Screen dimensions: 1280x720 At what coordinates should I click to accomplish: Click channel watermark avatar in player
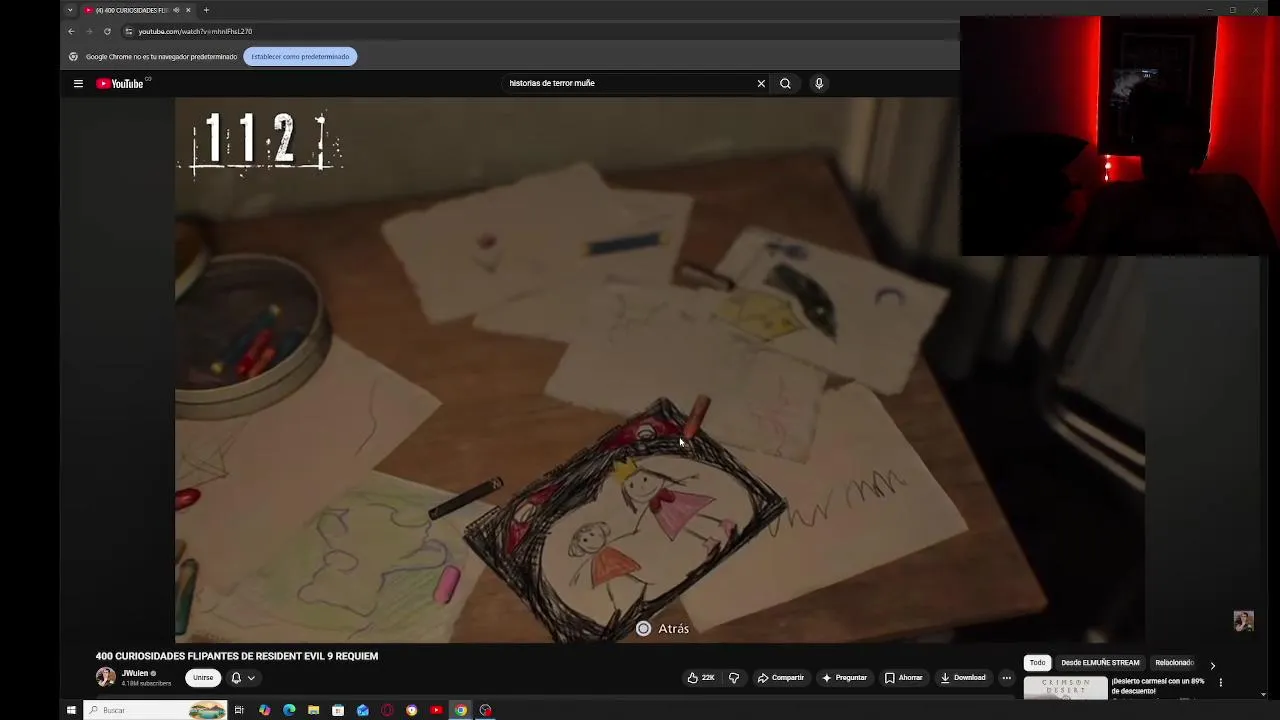(1243, 621)
